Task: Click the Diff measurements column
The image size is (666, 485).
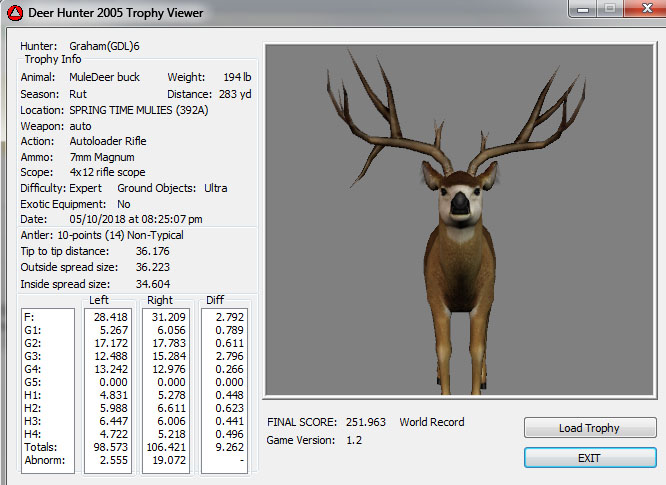Action: coord(223,390)
